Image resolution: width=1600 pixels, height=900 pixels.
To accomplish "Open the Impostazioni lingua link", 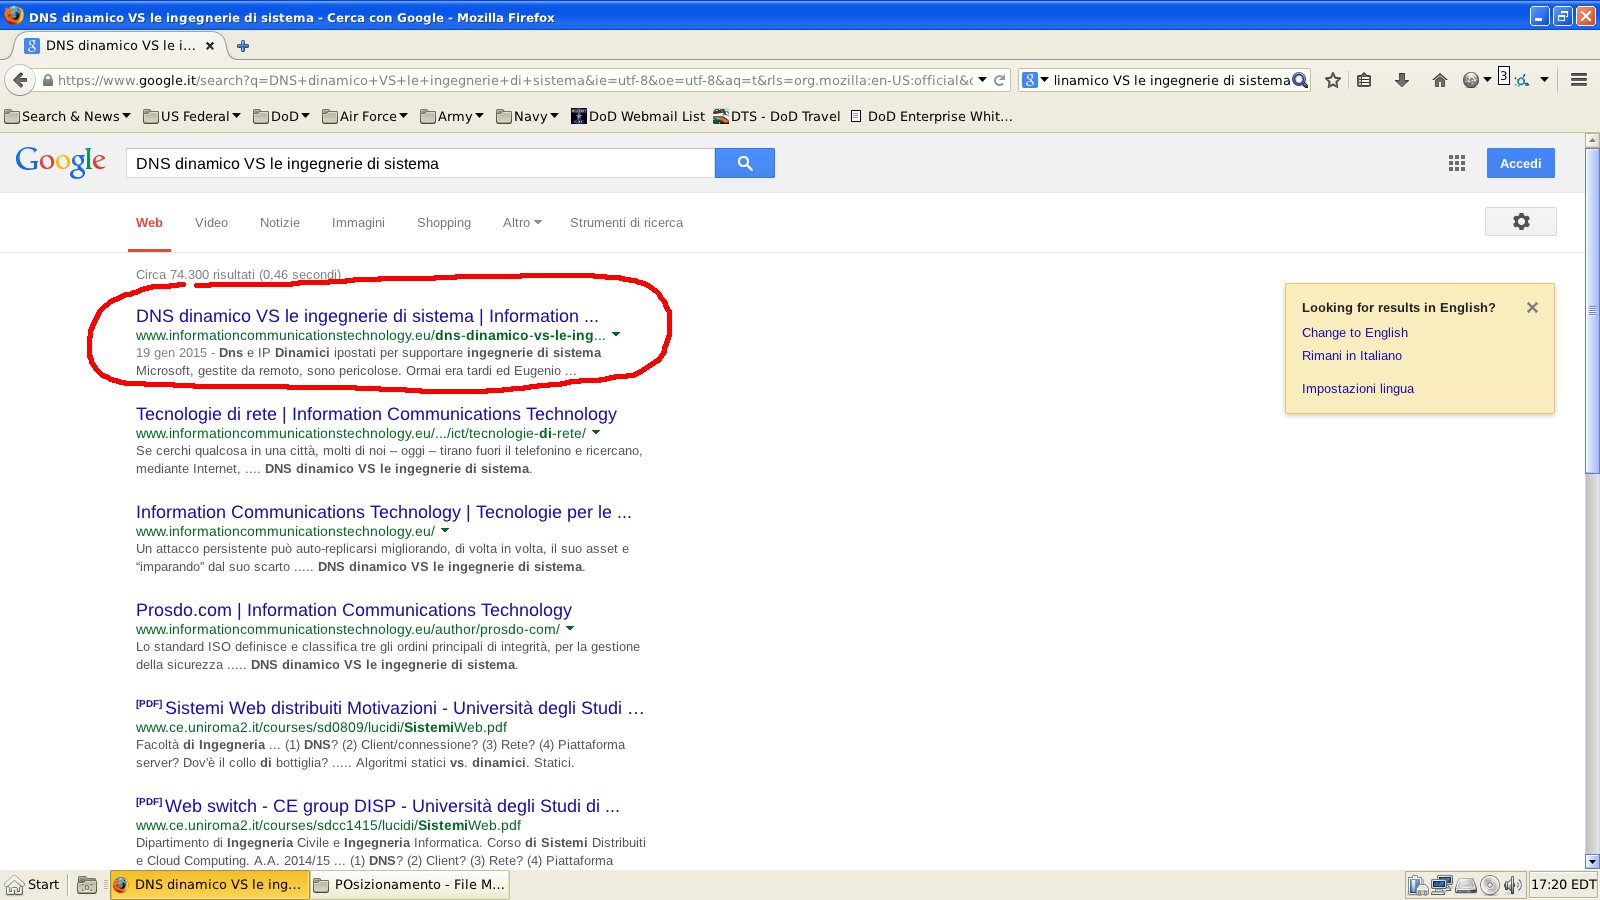I will [1357, 388].
